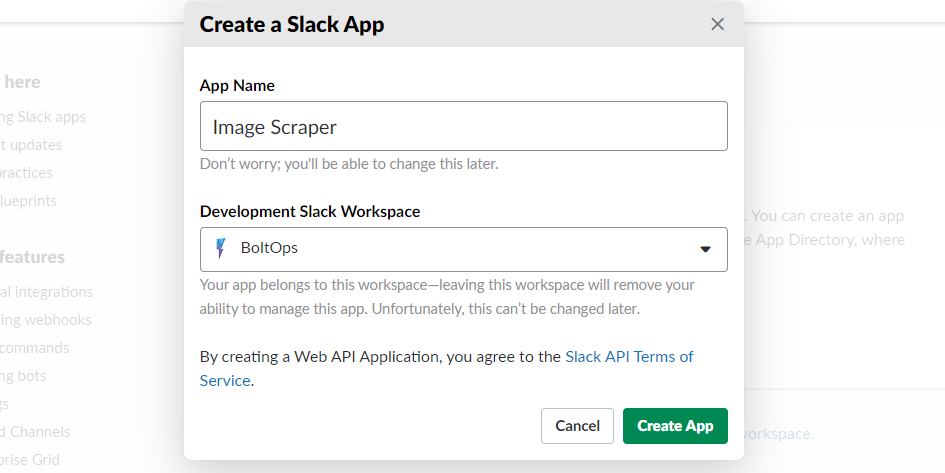Click the dropdown arrow beside BoltOps
Image resolution: width=945 pixels, height=473 pixels.
705,249
